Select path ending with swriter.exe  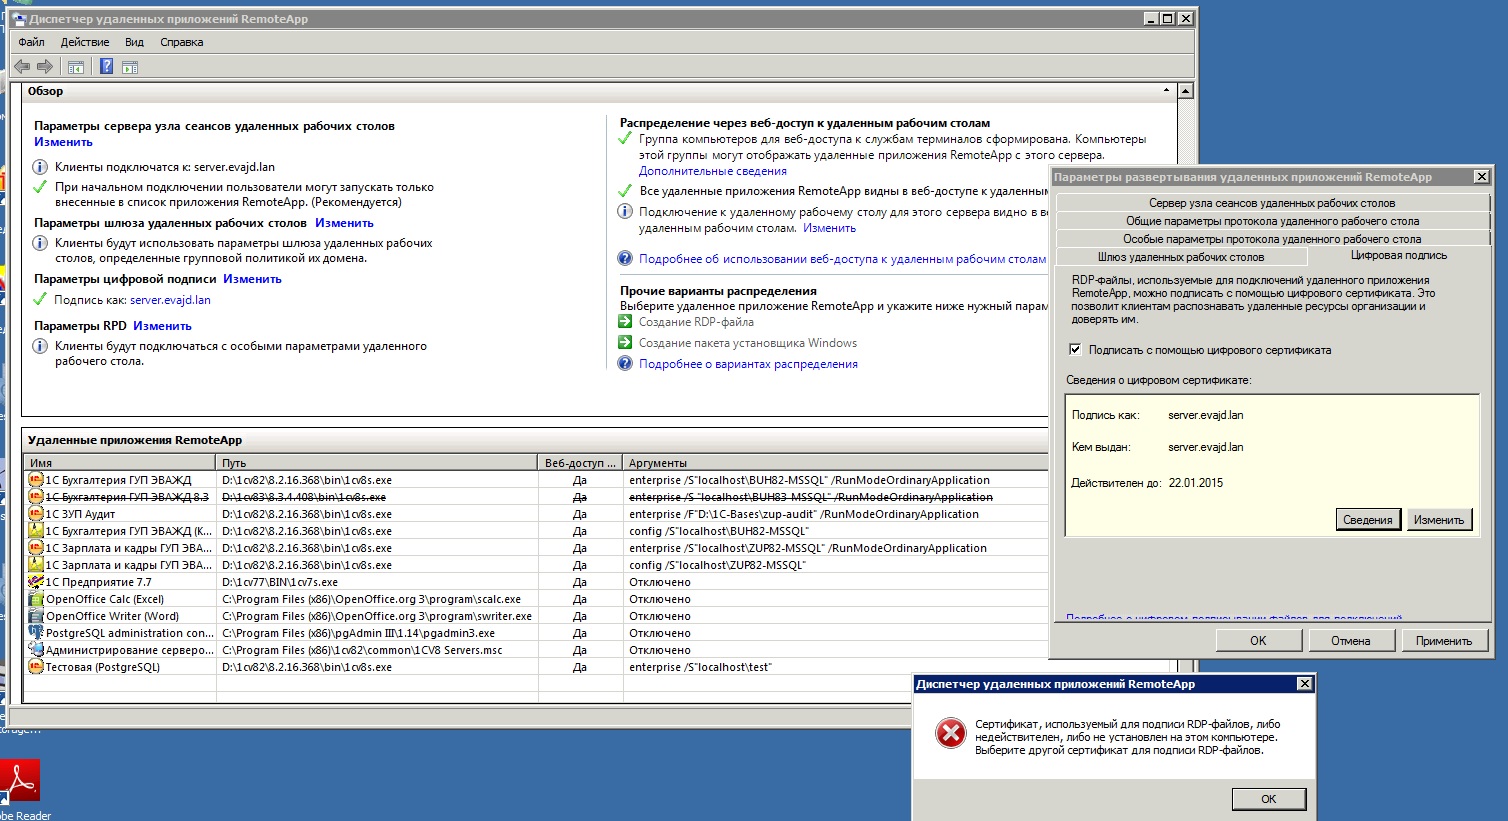(377, 616)
